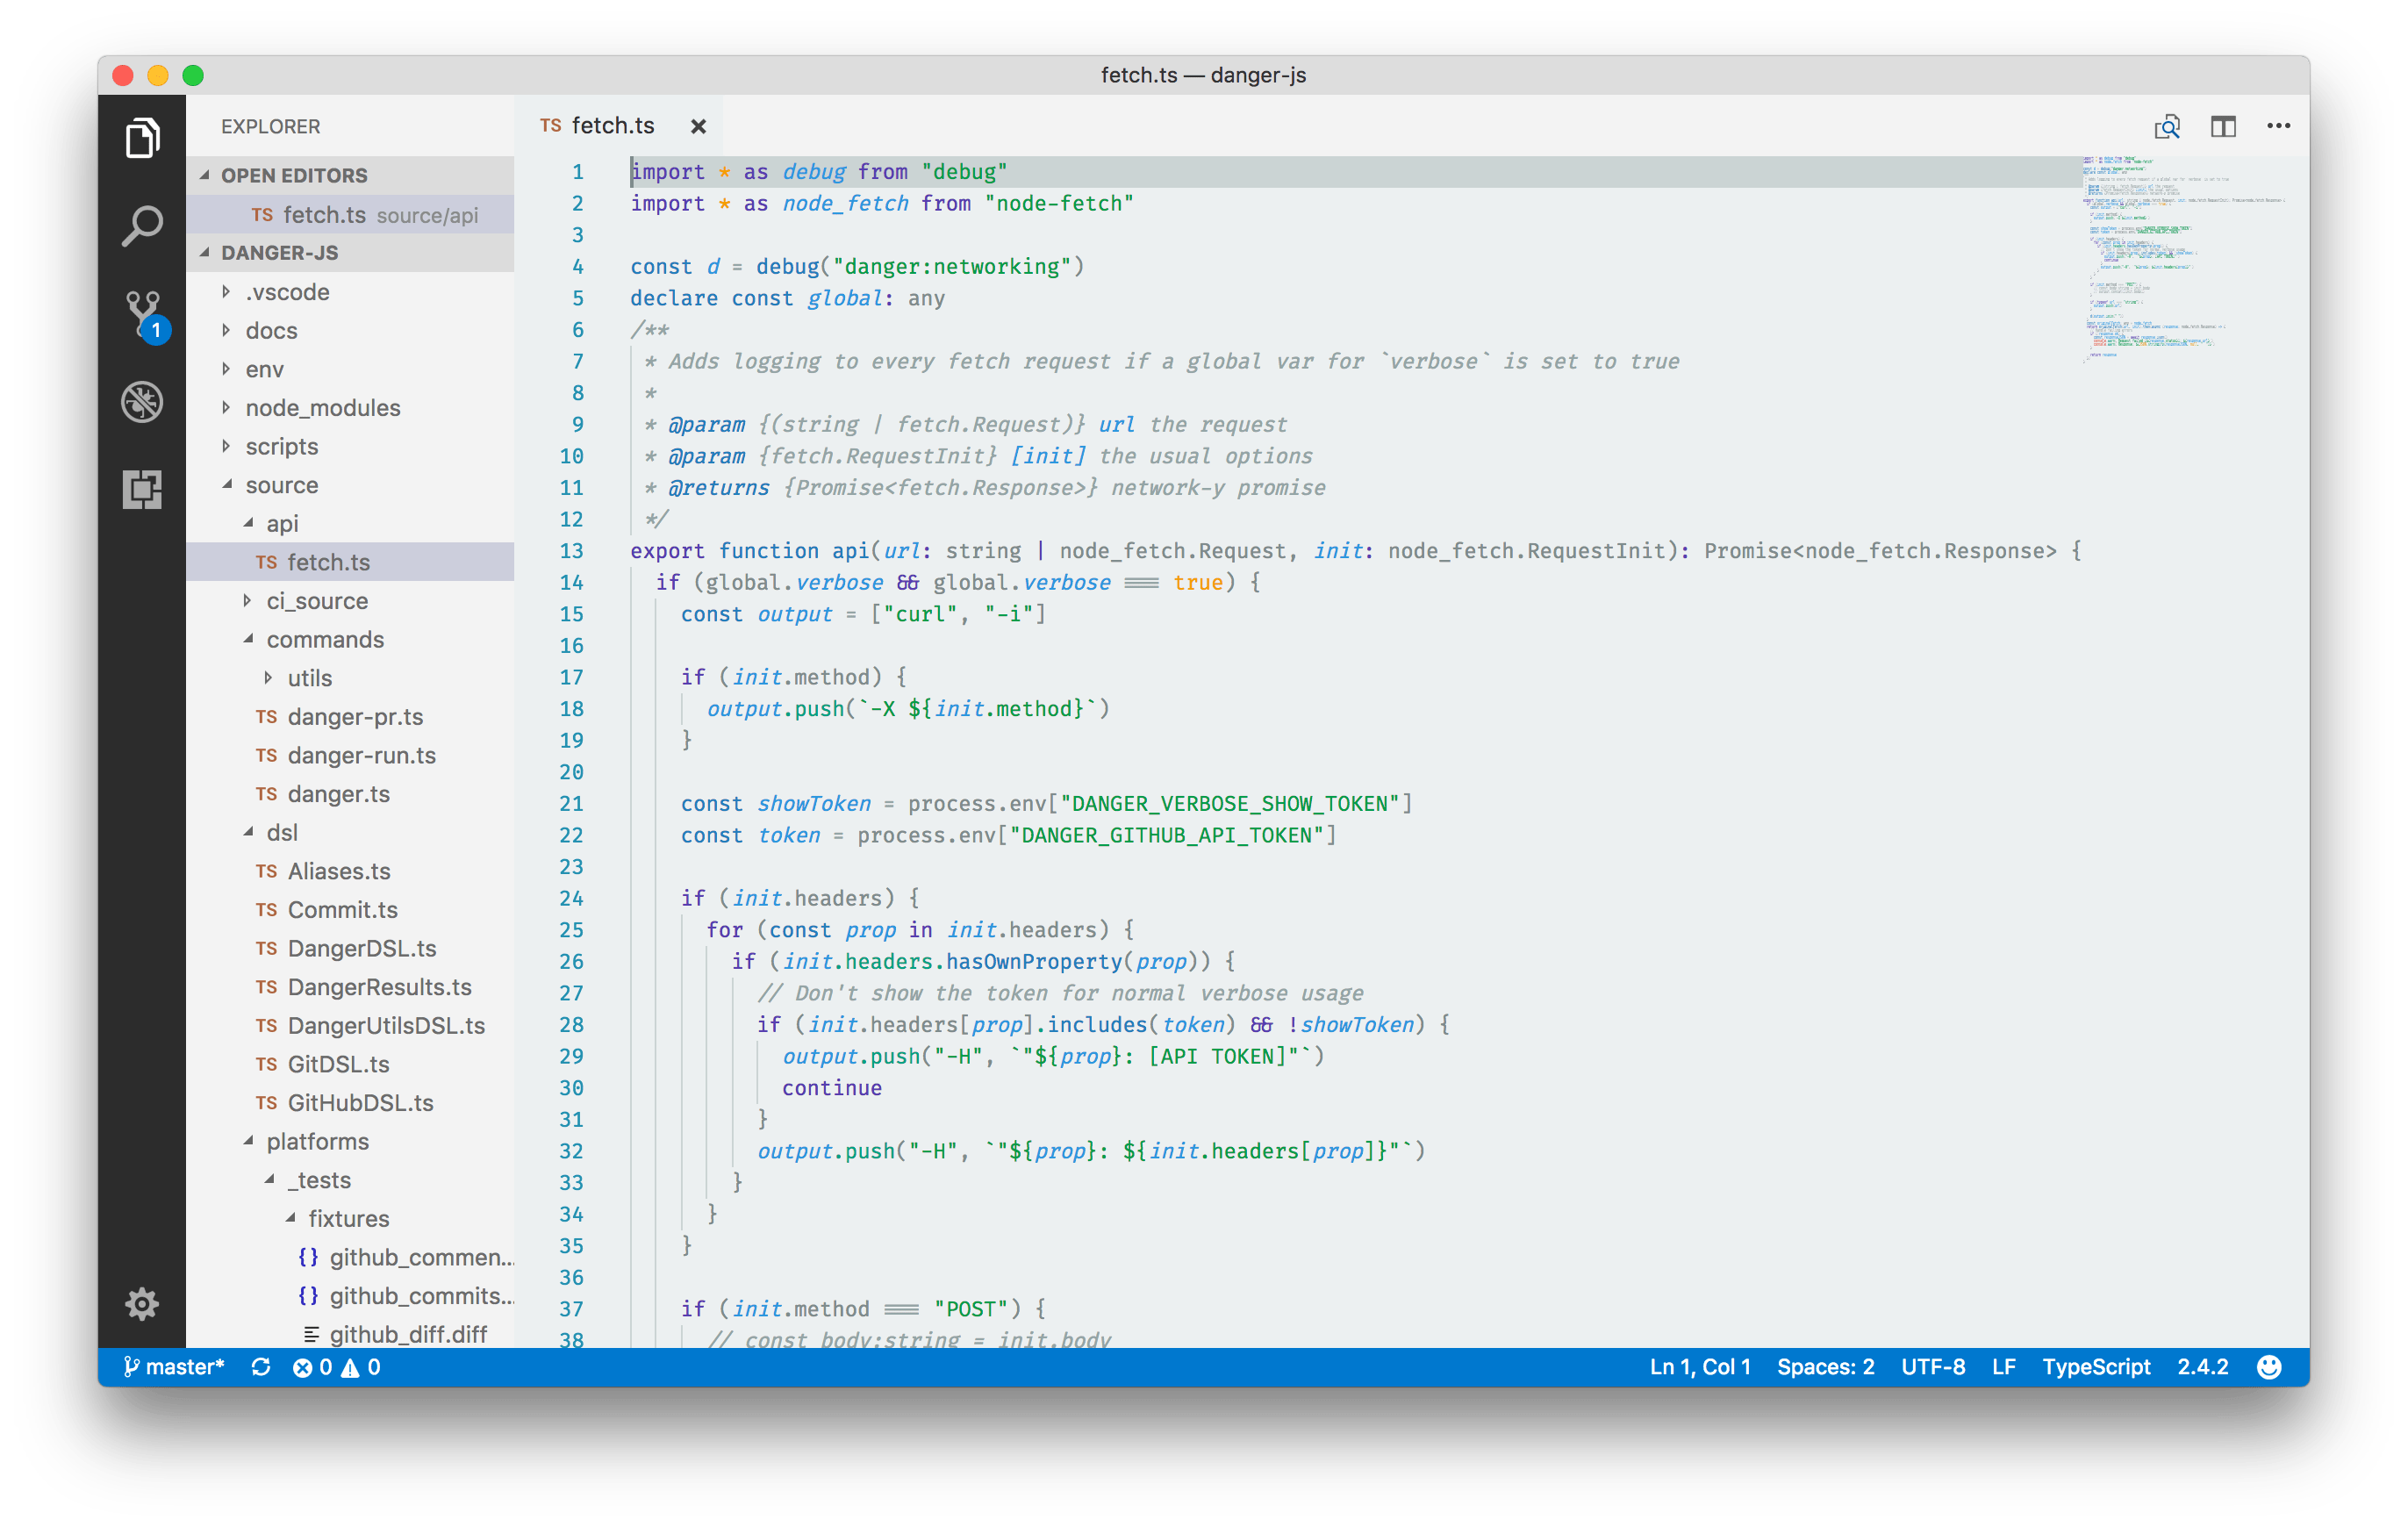Viewport: 2408px width, 1527px height.
Task: Change UTF-8 encoding in status bar
Action: [1932, 1366]
